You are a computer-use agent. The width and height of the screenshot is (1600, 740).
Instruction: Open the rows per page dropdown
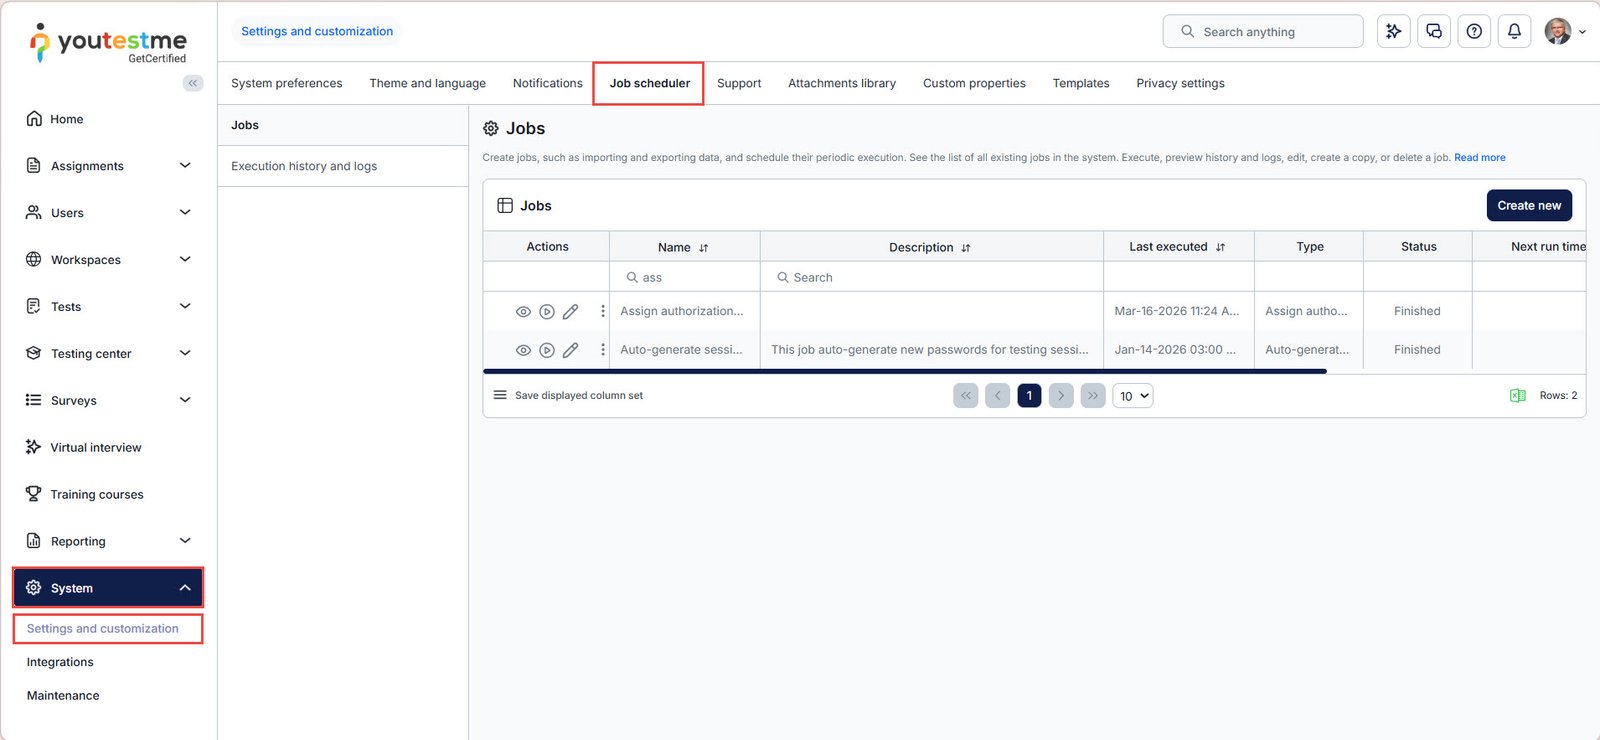coord(1133,396)
